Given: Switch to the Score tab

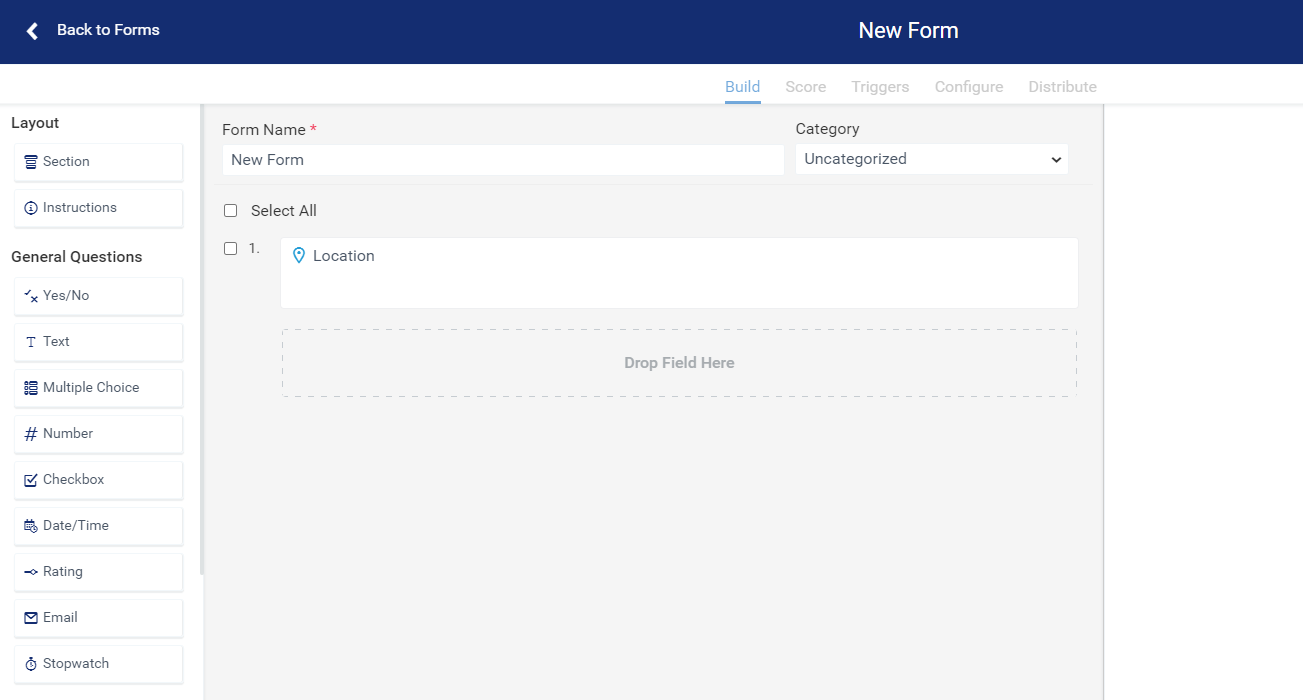Looking at the screenshot, I should tap(805, 87).
